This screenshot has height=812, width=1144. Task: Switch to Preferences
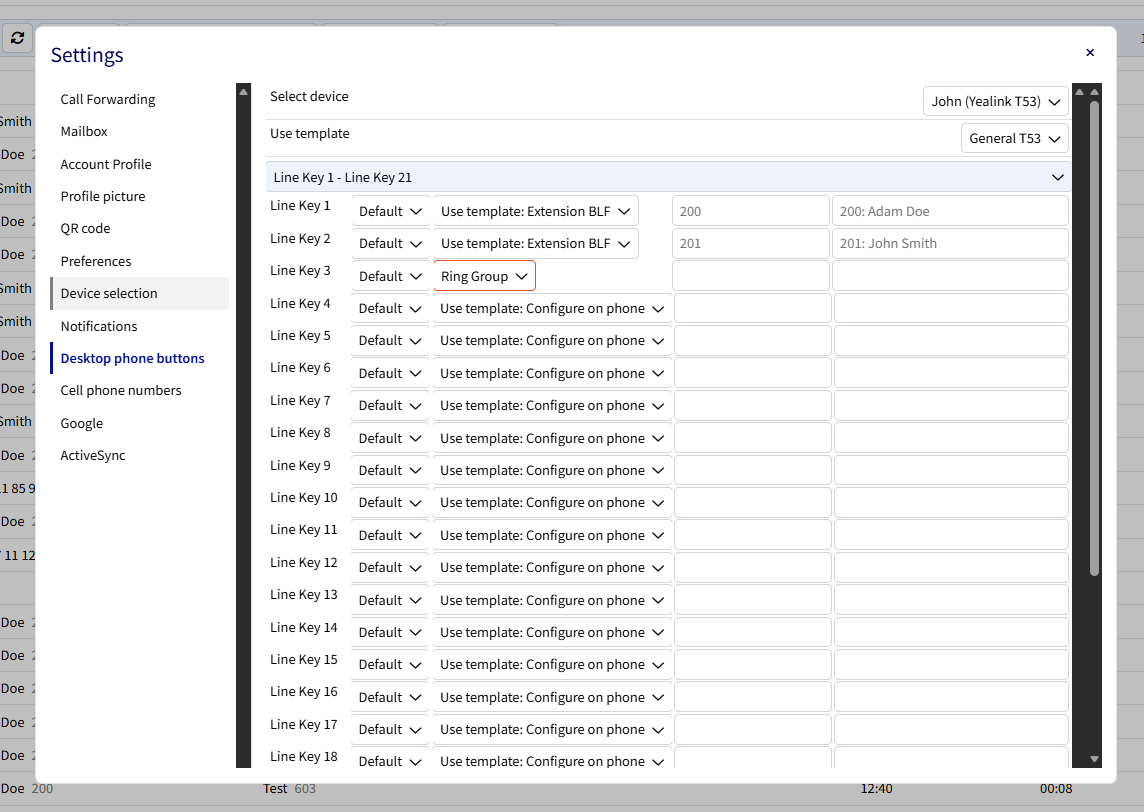click(x=96, y=261)
